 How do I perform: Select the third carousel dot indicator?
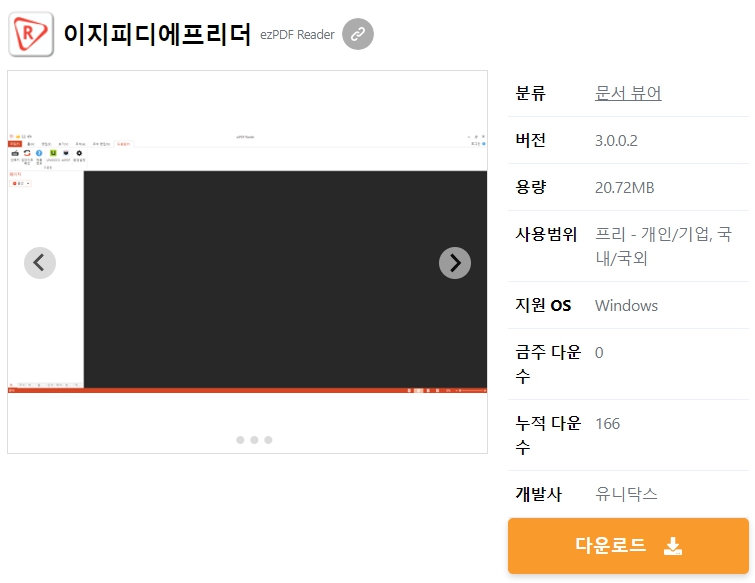268,440
